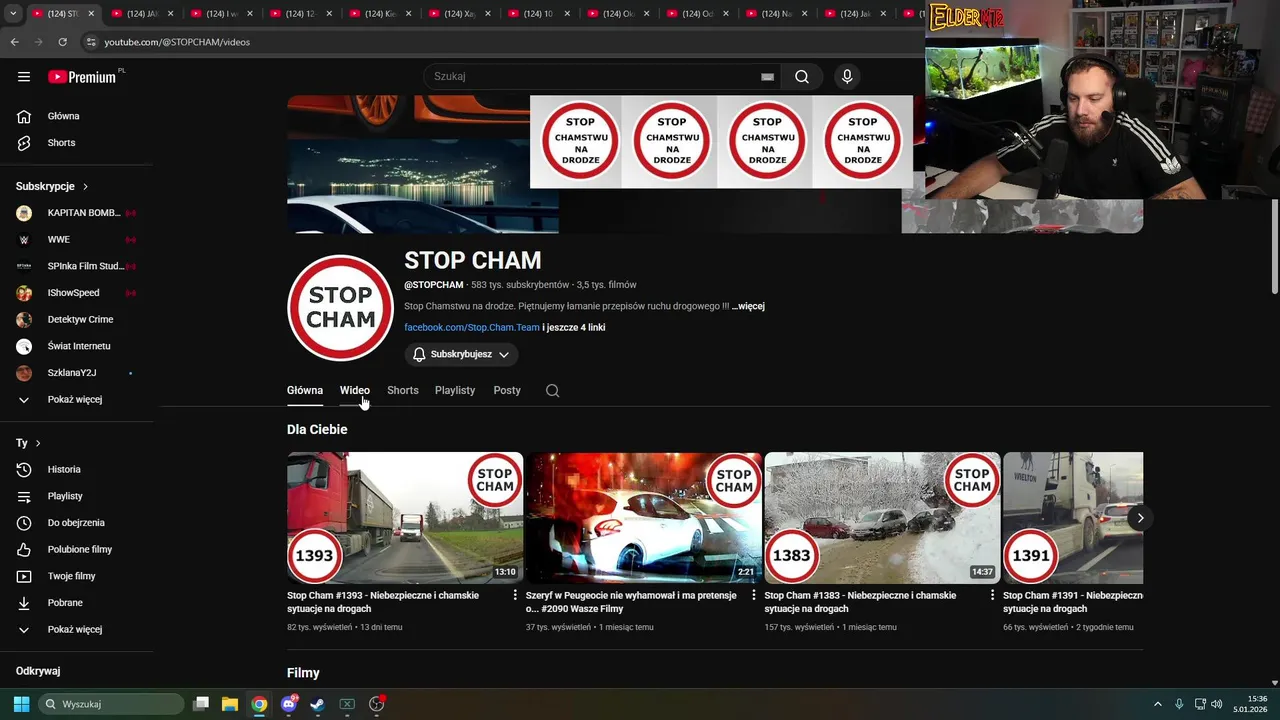Screen dimensions: 1280x720
Task: Open Polubione filmy liked videos
Action: pos(78,549)
